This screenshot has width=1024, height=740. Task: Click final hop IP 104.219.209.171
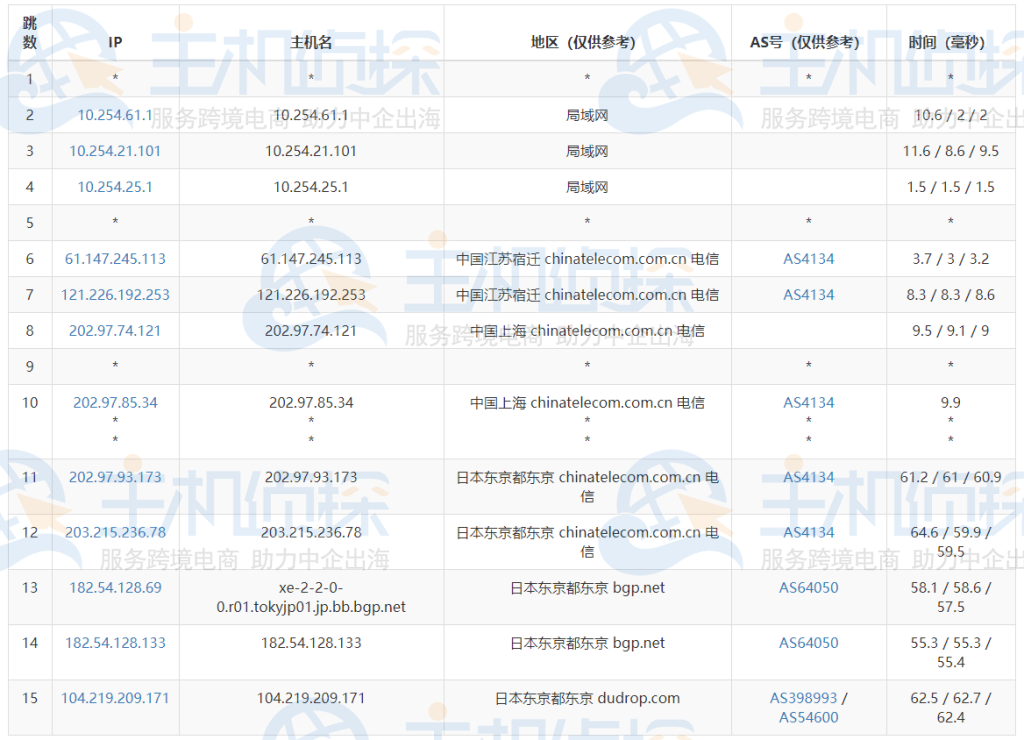(115, 698)
